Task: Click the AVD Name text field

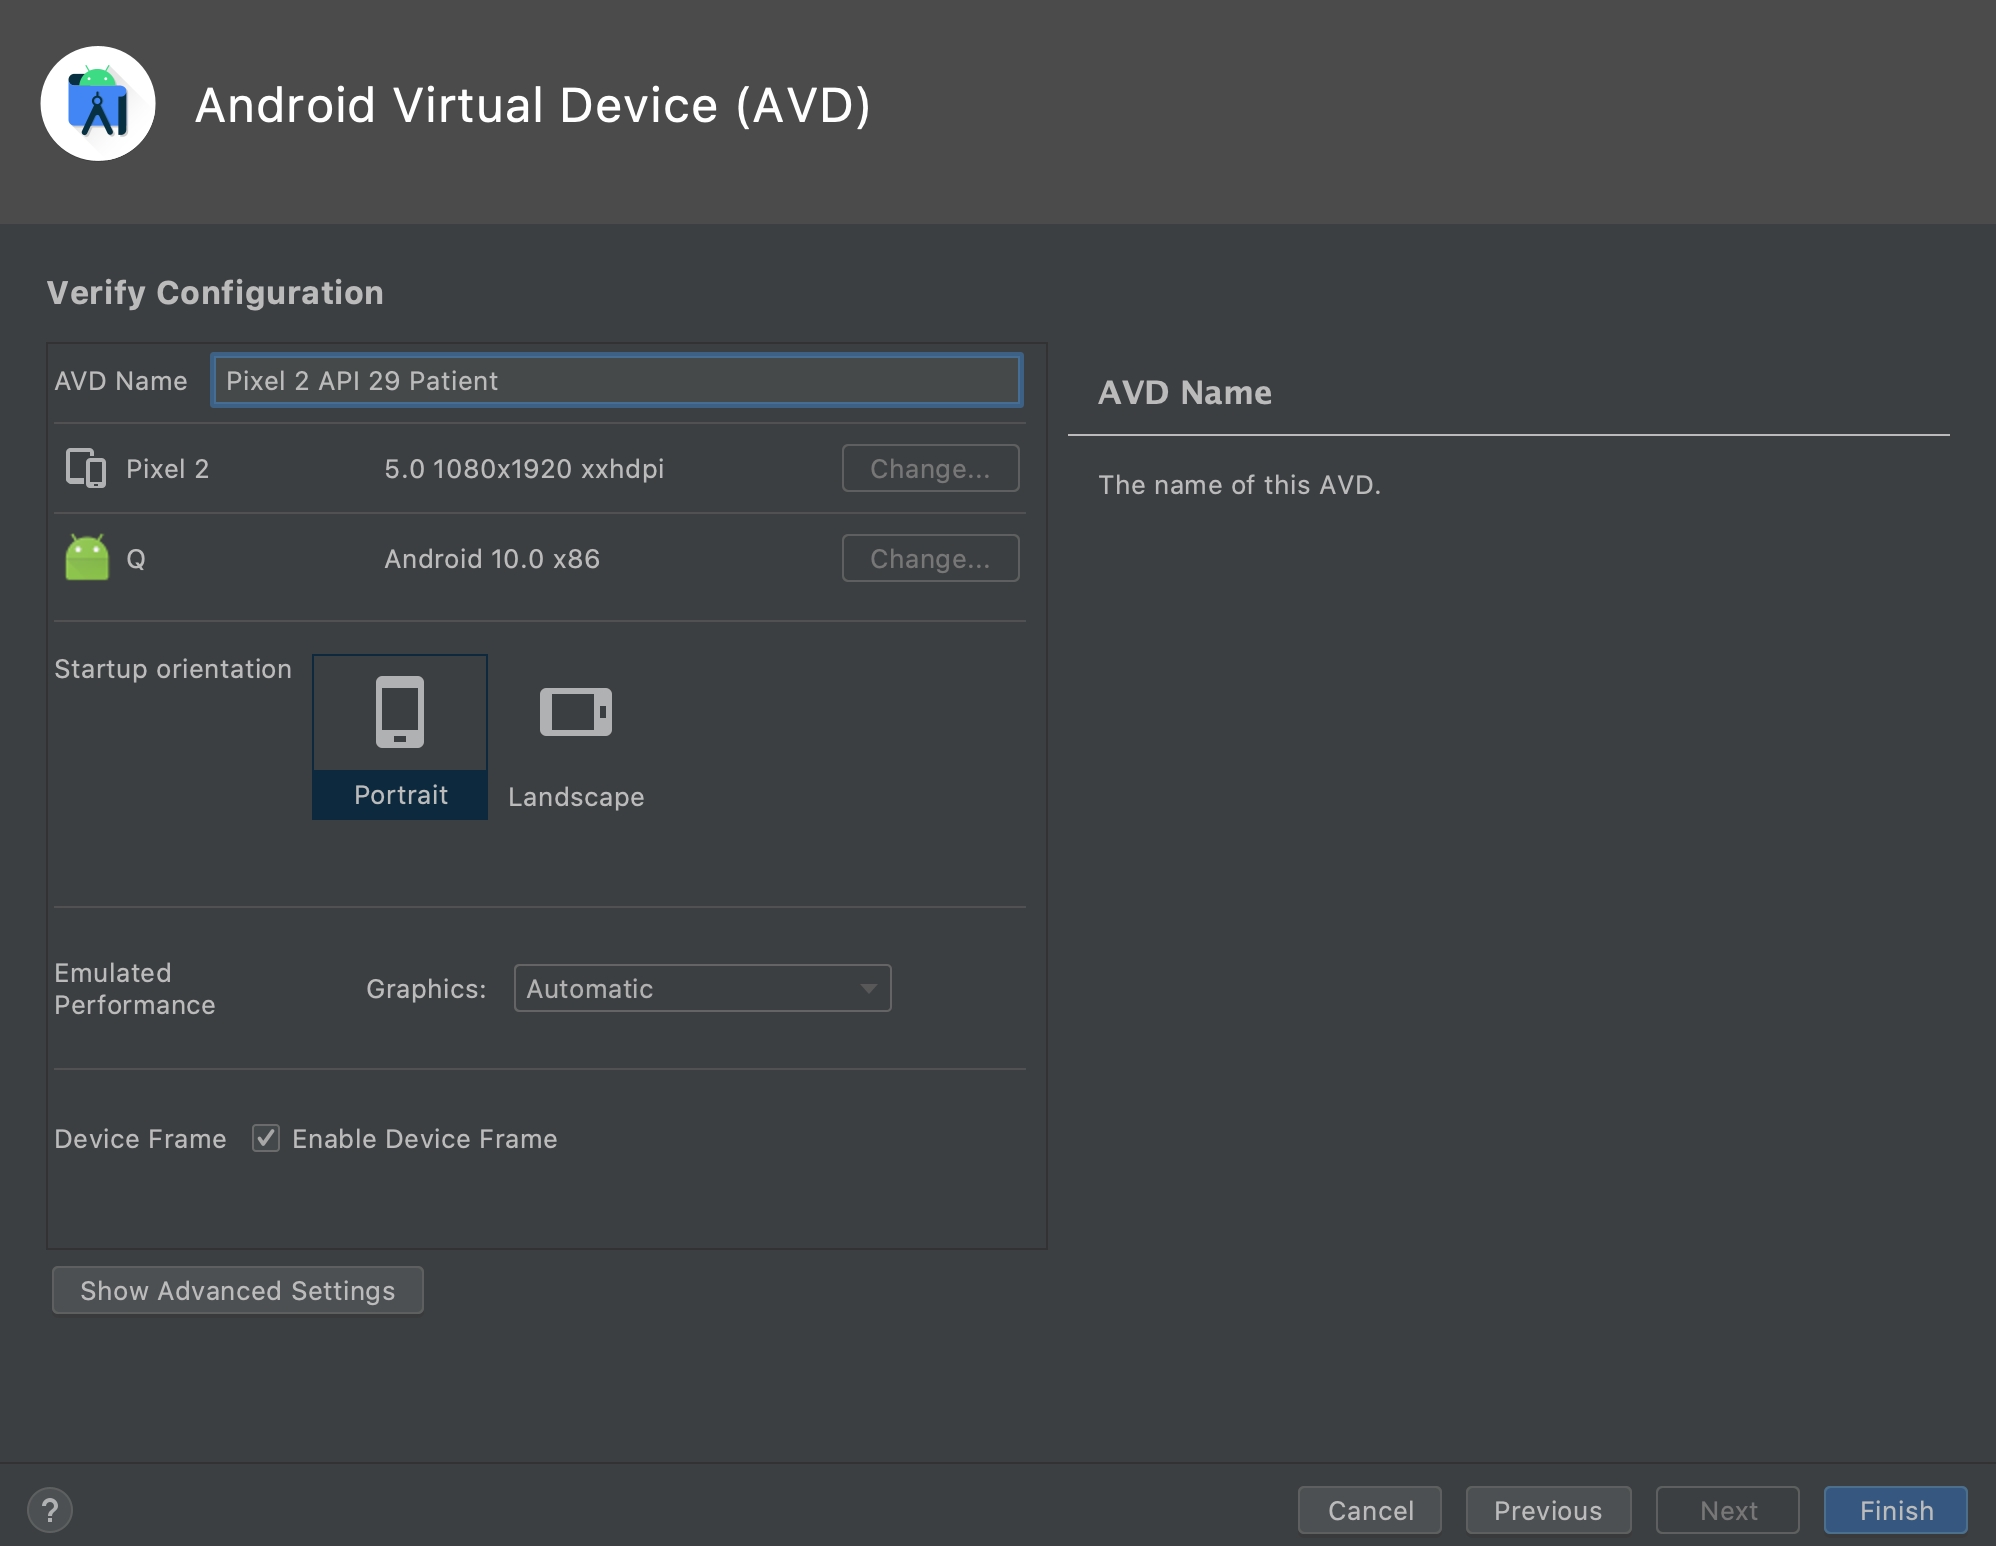Action: coord(616,380)
